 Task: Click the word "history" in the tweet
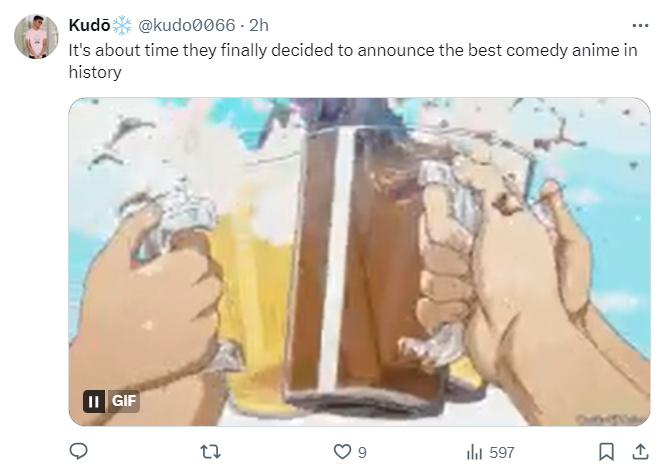coord(95,72)
